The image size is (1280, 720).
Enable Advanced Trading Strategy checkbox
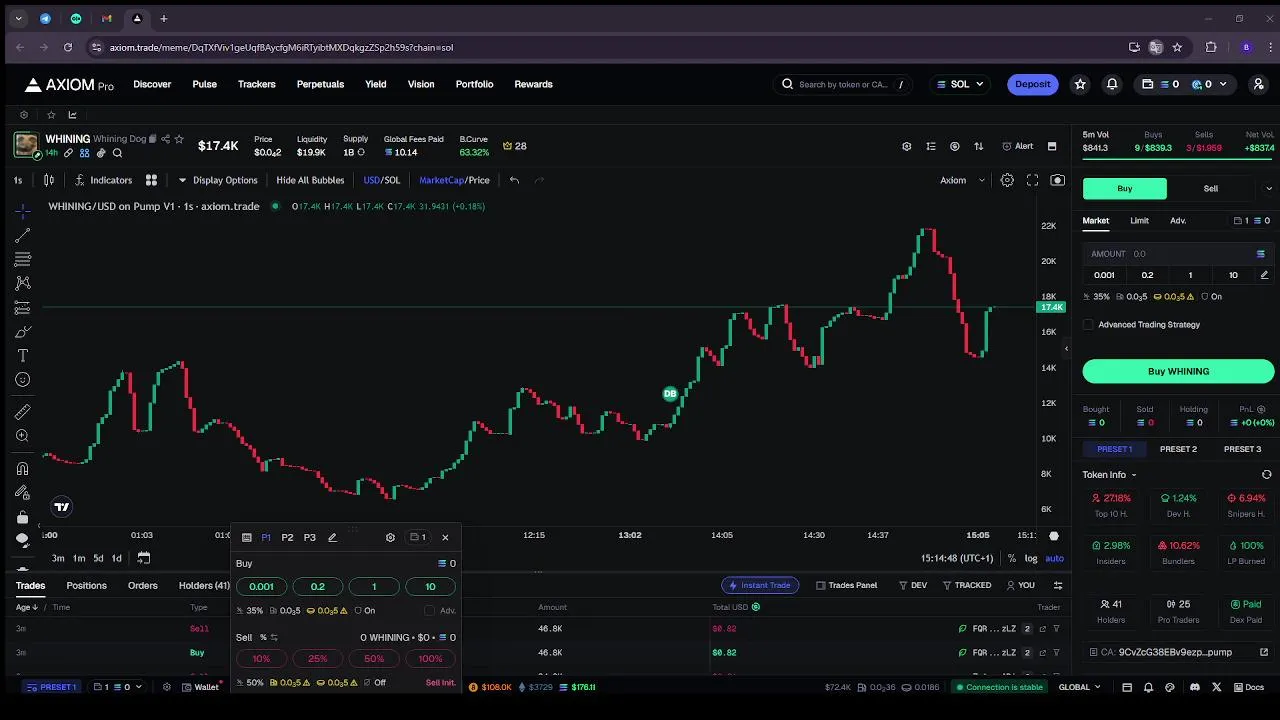click(x=1089, y=324)
